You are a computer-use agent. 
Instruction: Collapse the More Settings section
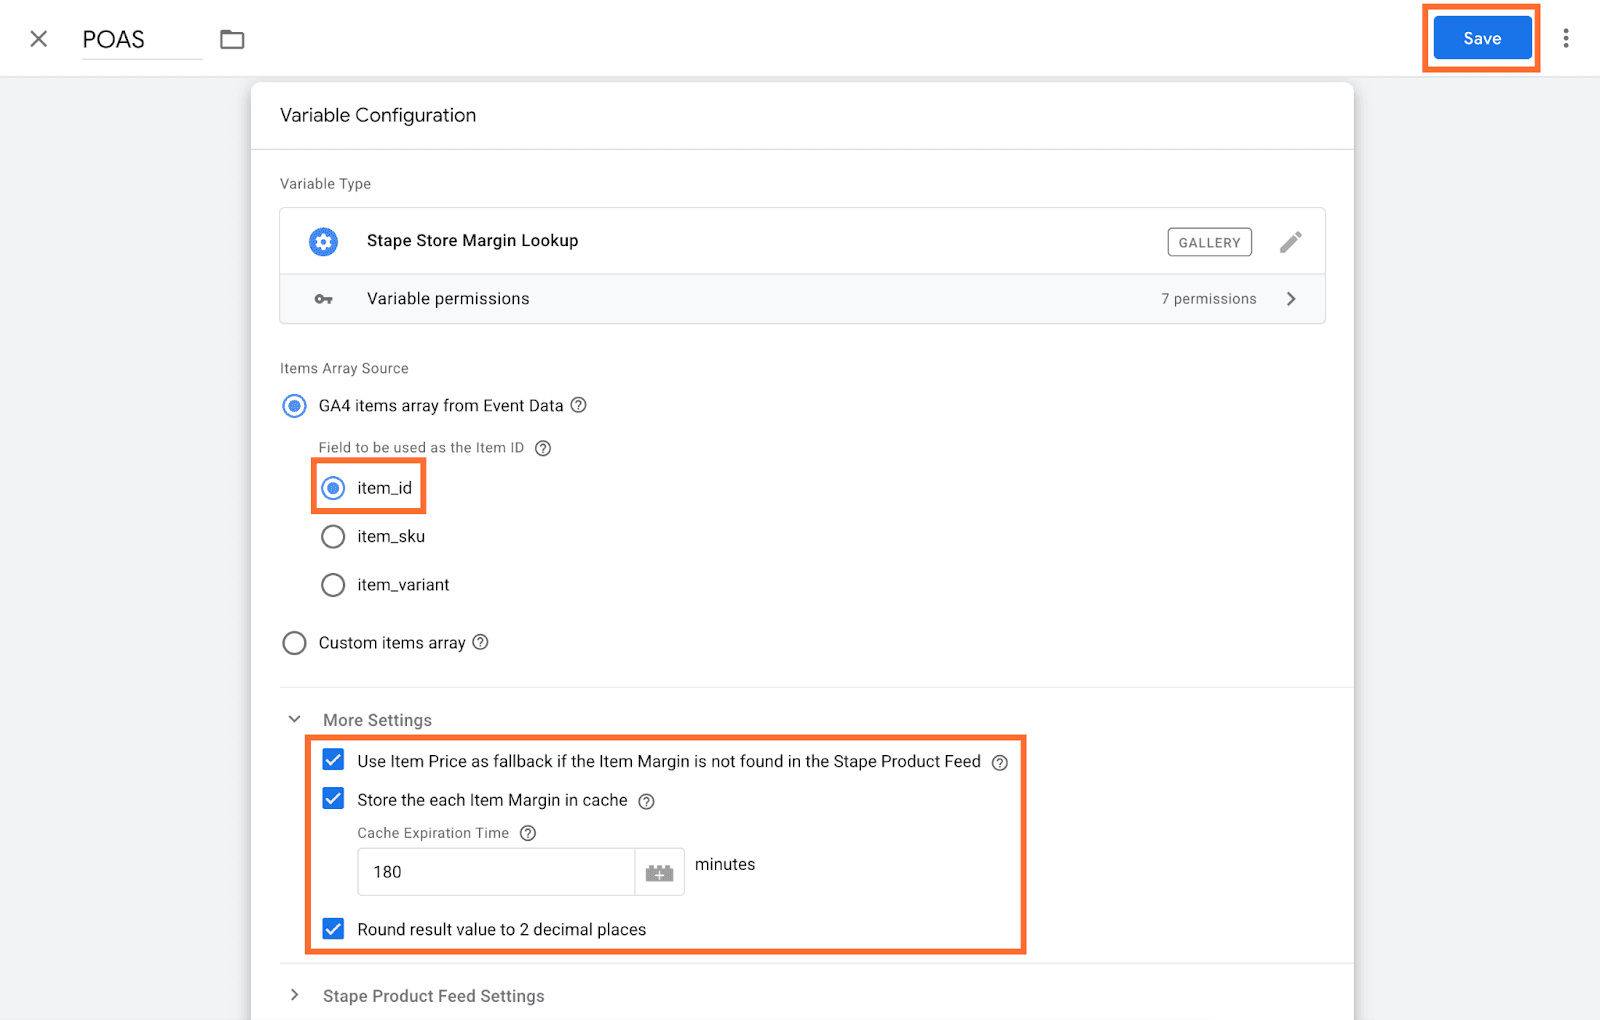294,718
